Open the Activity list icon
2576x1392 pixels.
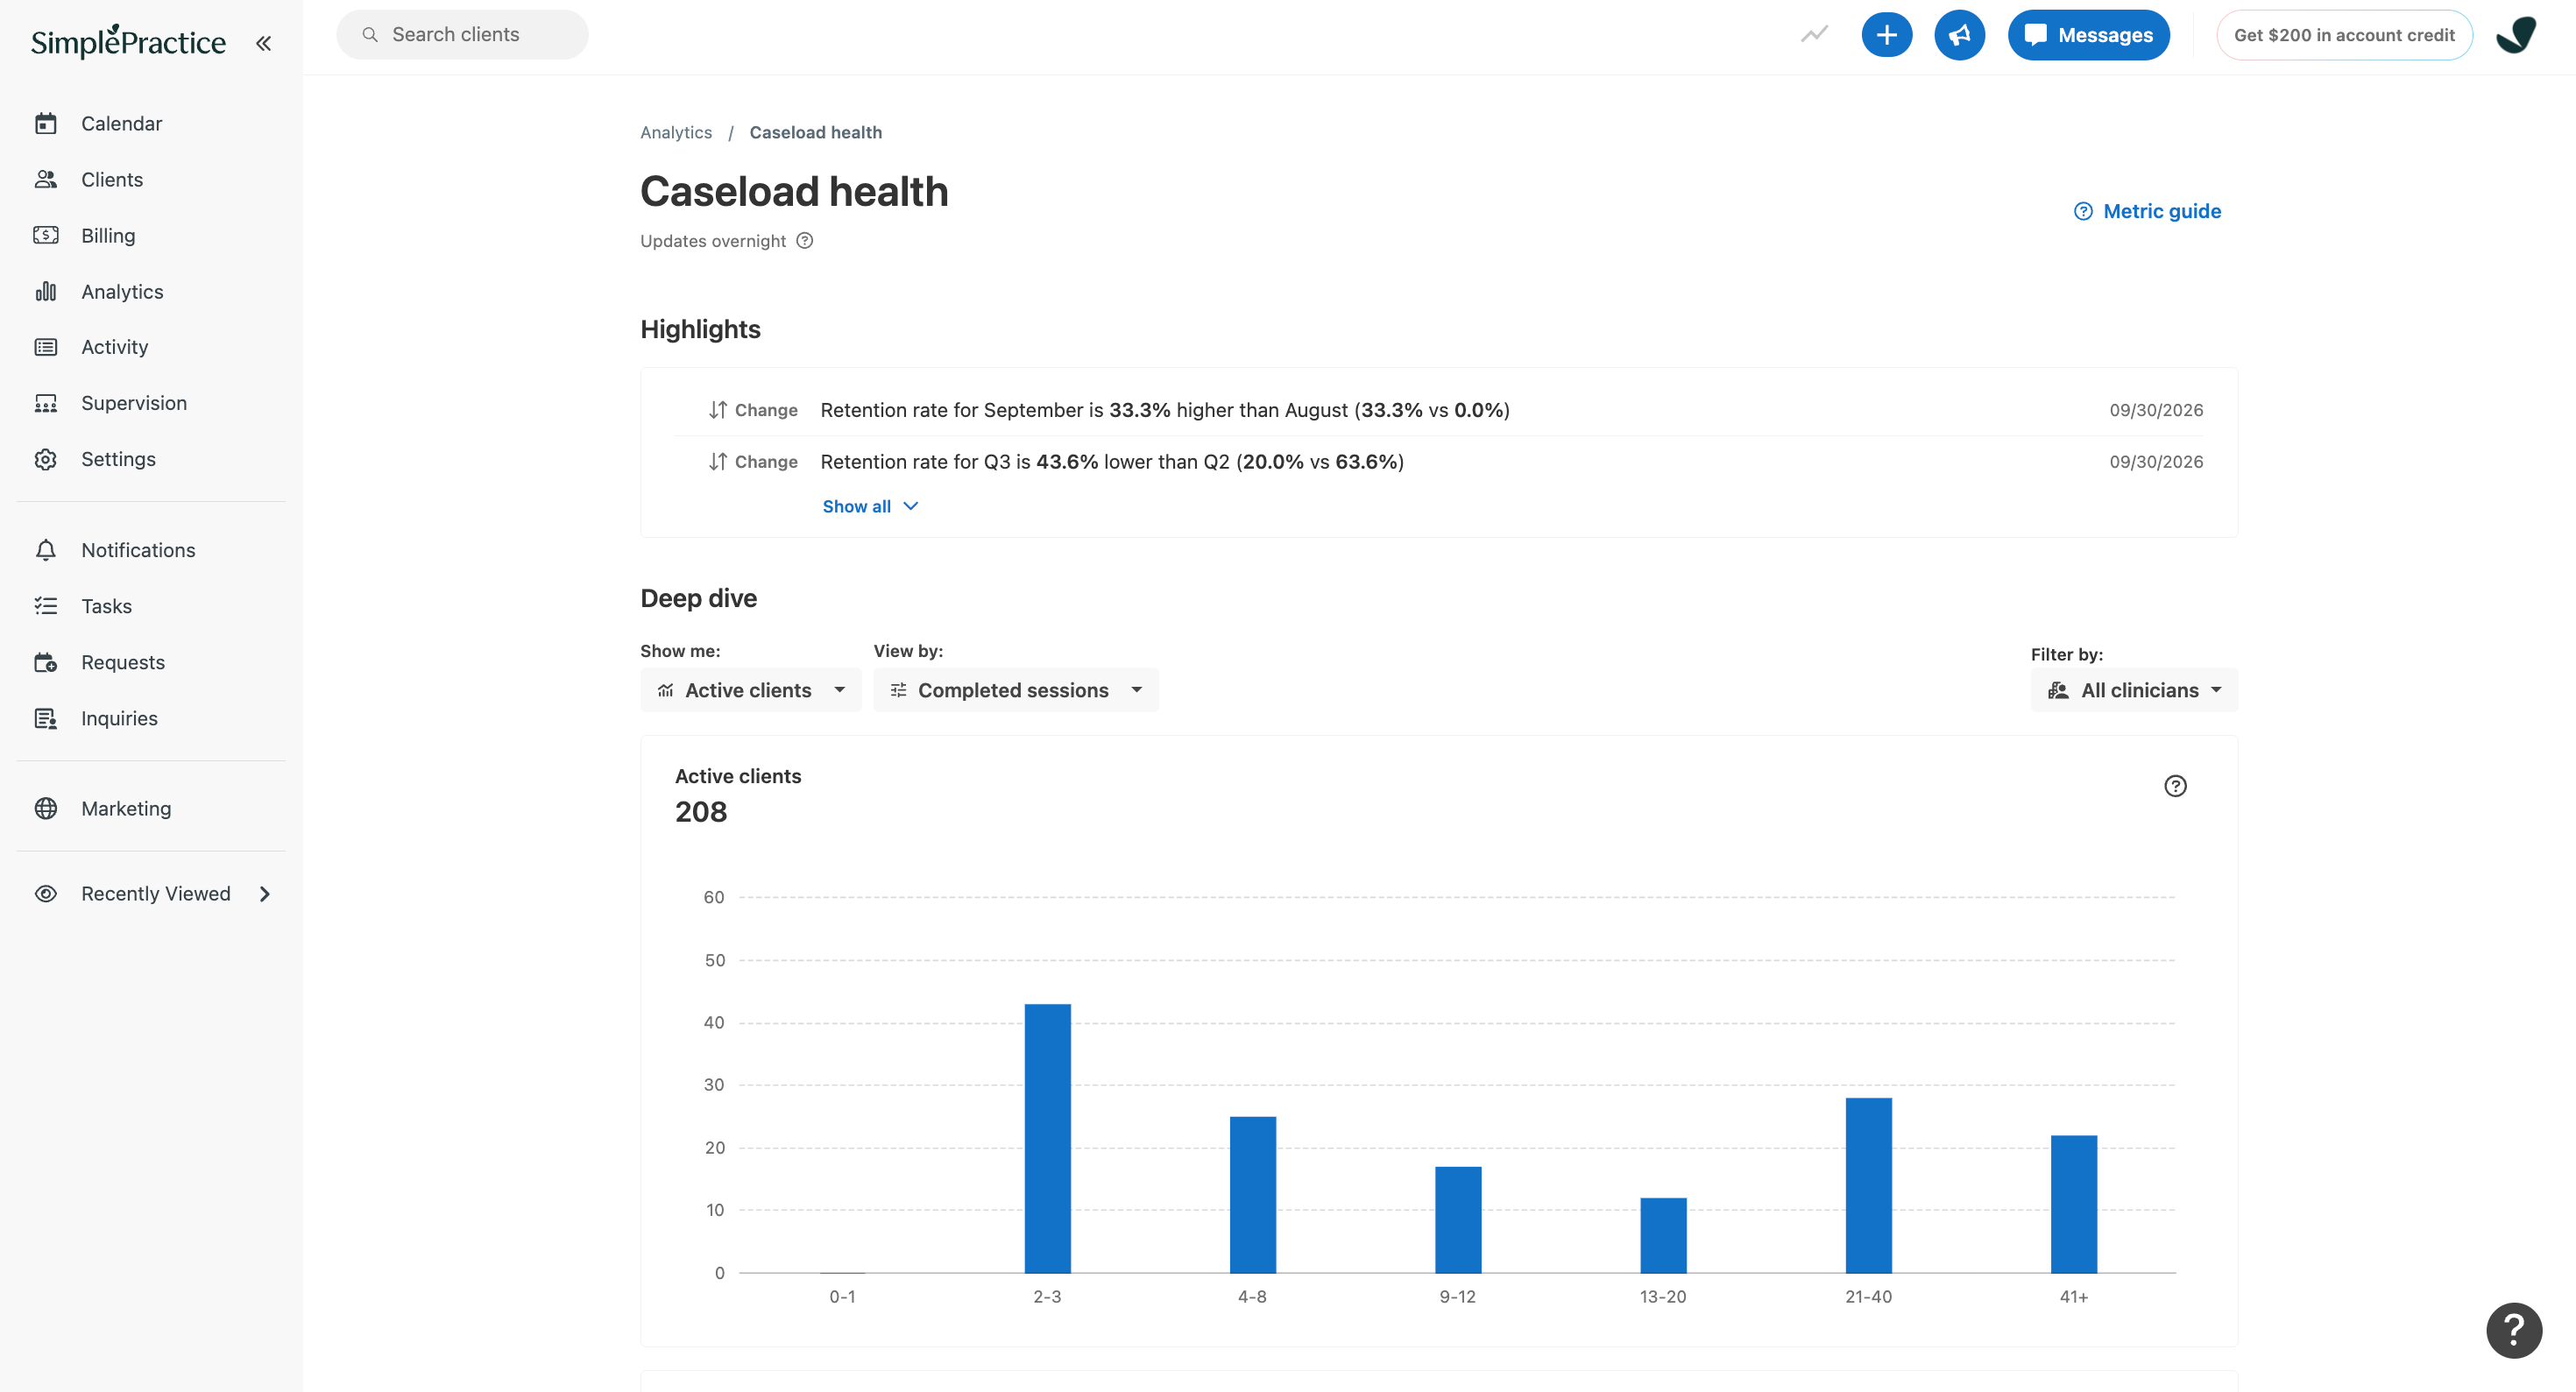point(46,347)
